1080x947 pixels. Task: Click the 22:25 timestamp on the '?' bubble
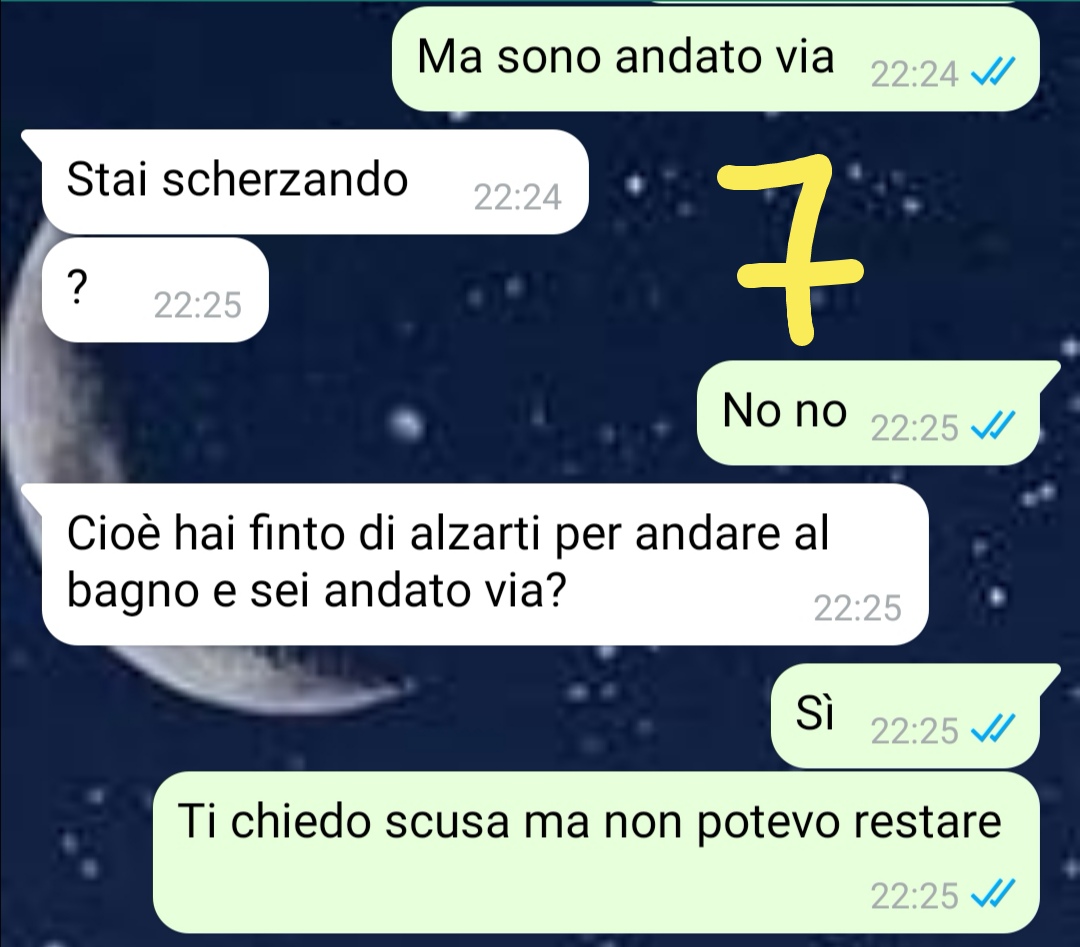[198, 305]
